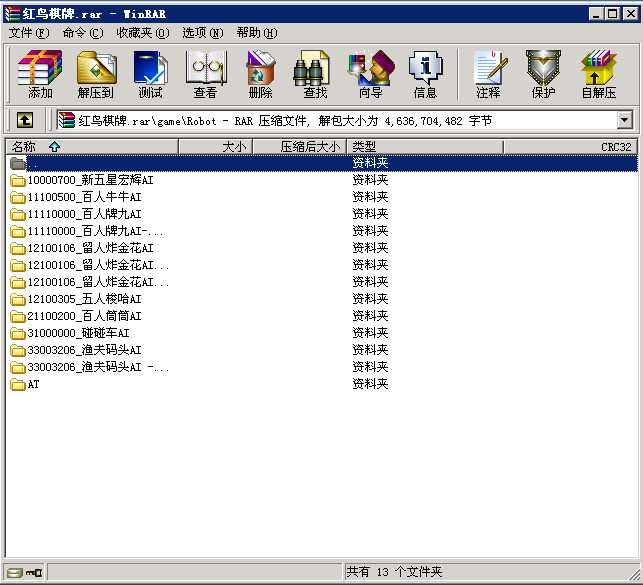Select the AT folder name
Viewport: 643px width, 585px height.
(x=33, y=385)
